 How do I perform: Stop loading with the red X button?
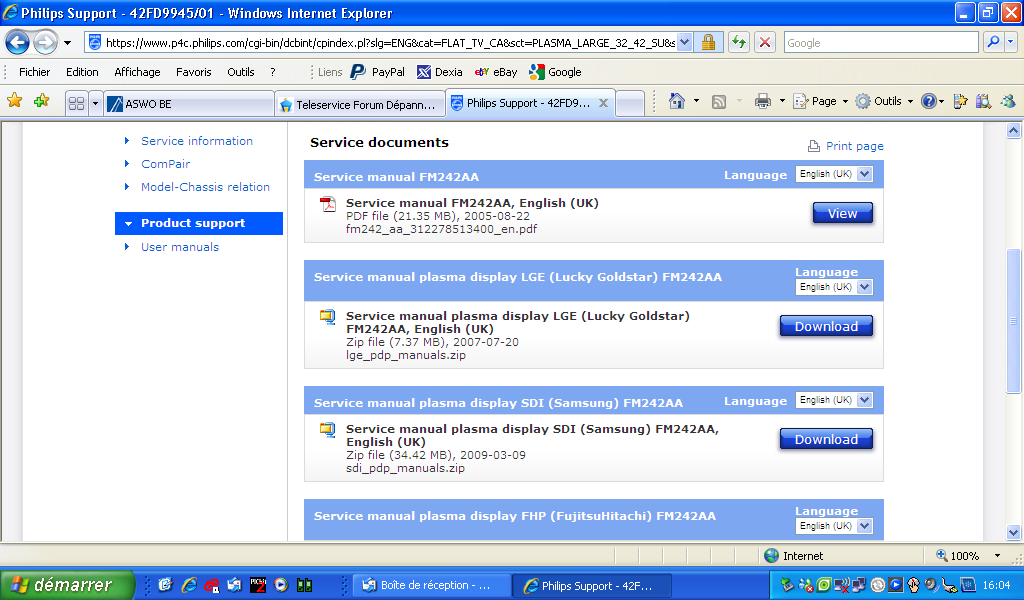click(765, 43)
